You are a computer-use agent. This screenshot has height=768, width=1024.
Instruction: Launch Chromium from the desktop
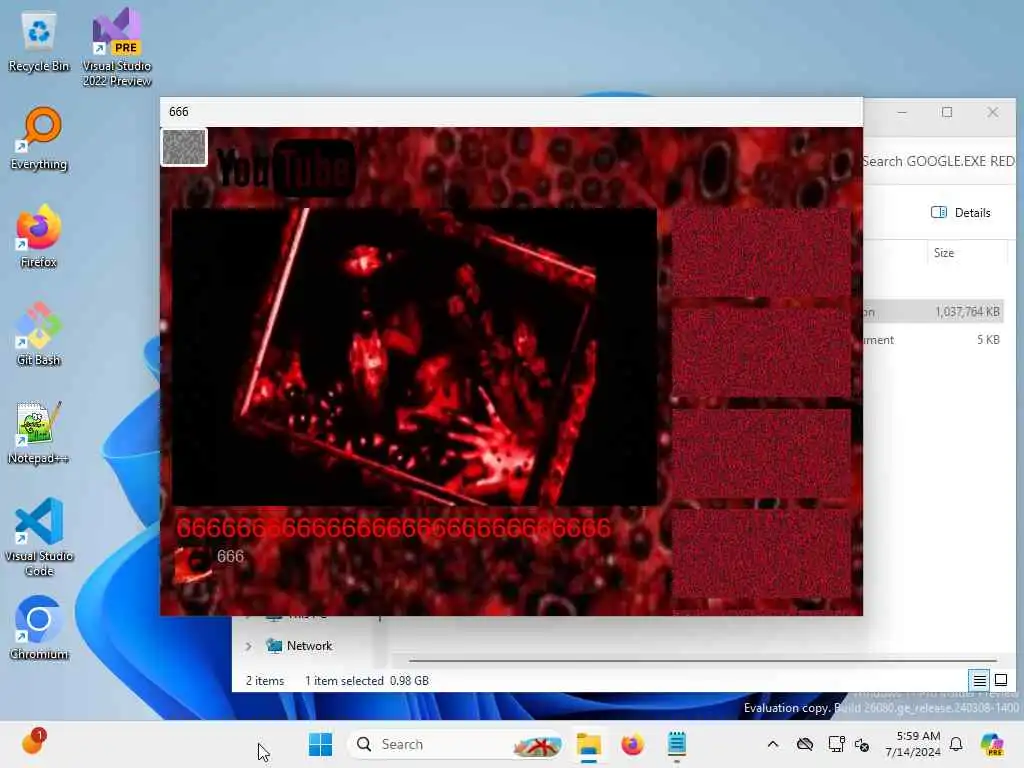pos(39,628)
